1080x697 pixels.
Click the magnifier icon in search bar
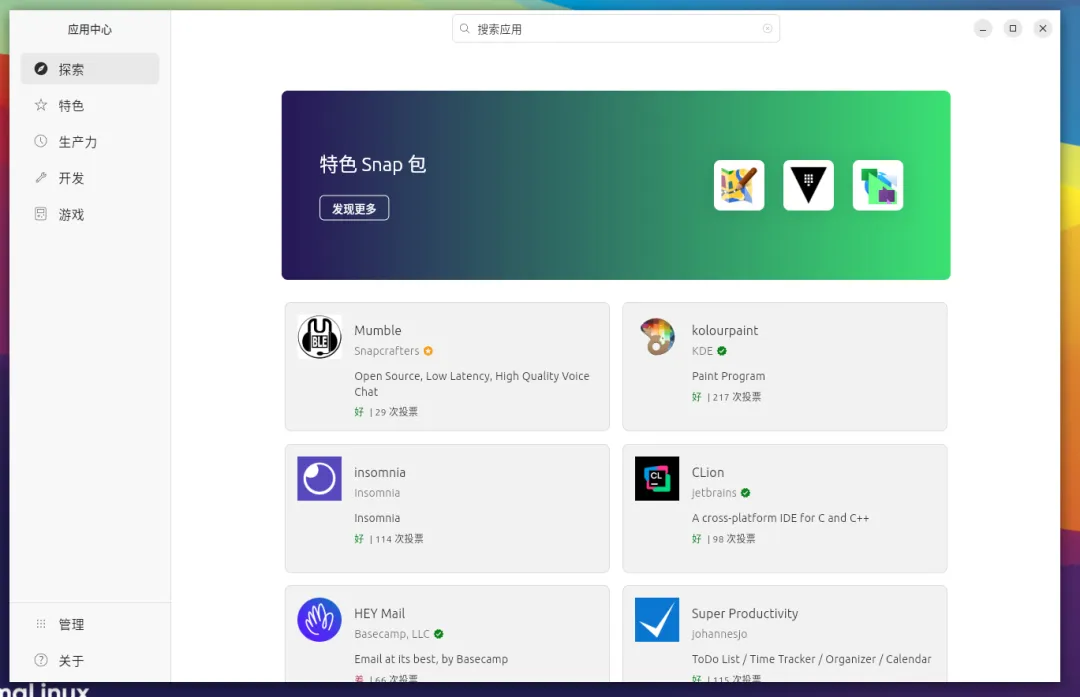[x=465, y=29]
